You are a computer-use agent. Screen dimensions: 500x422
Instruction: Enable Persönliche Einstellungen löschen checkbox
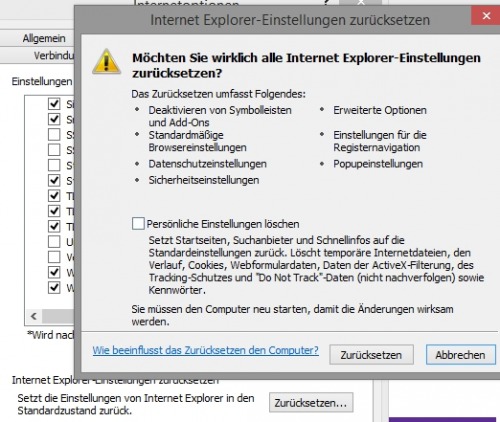[138, 224]
